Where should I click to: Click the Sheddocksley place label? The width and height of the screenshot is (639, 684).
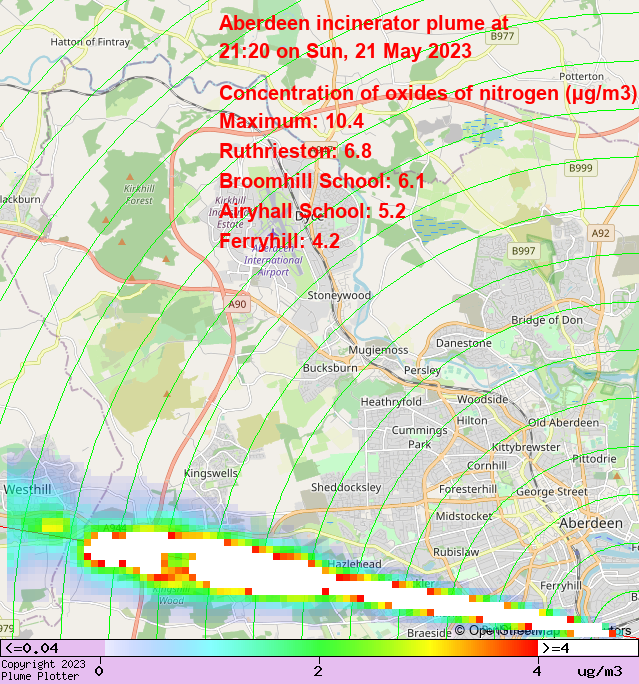[x=346, y=487]
